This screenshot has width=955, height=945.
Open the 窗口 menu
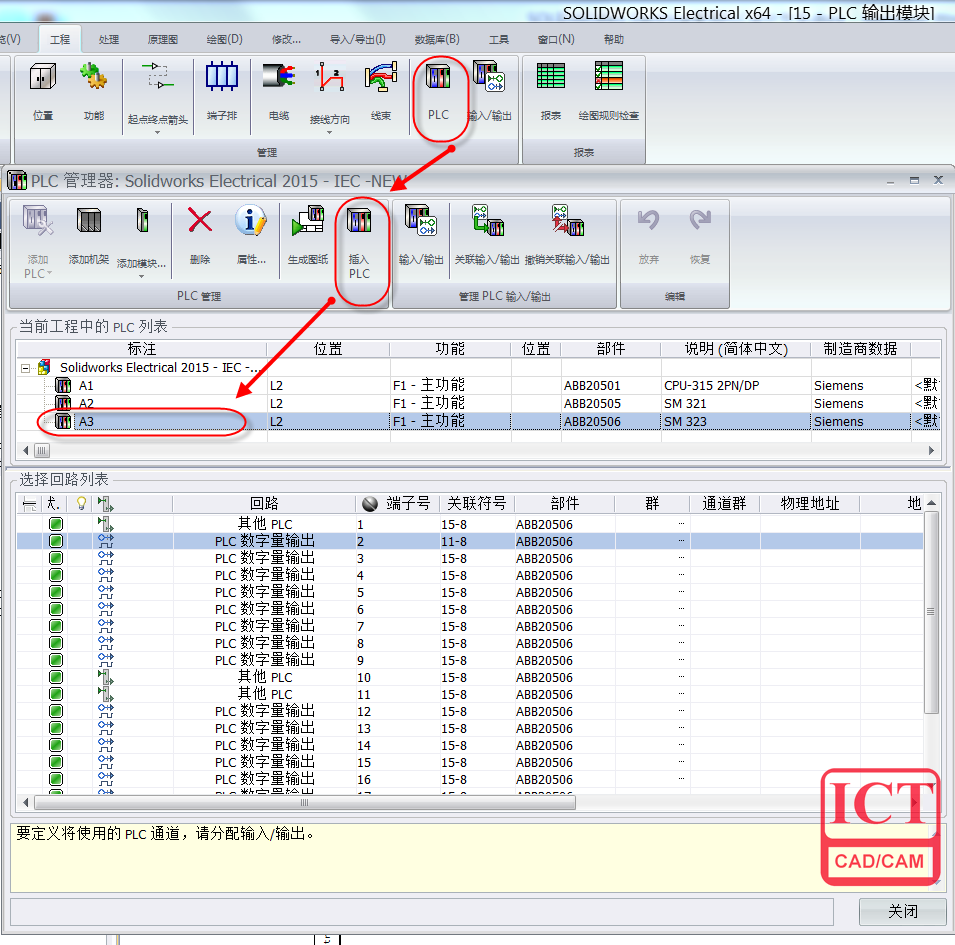[558, 39]
